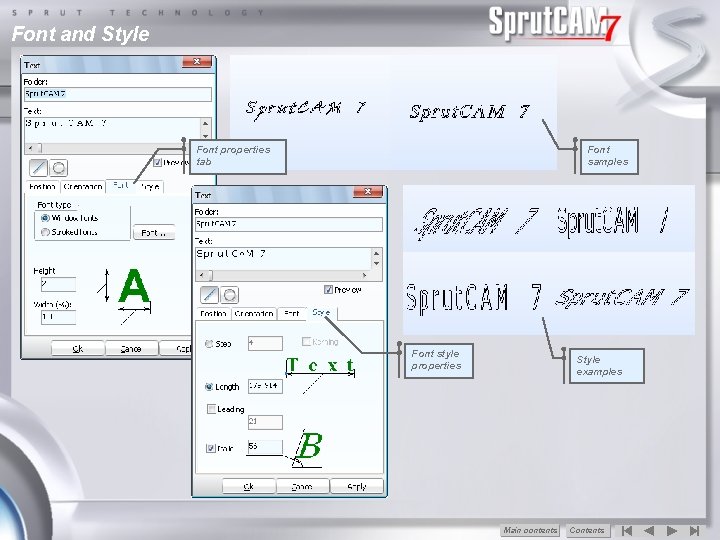
Task: Click the Italic angle value field
Action: tap(265, 447)
